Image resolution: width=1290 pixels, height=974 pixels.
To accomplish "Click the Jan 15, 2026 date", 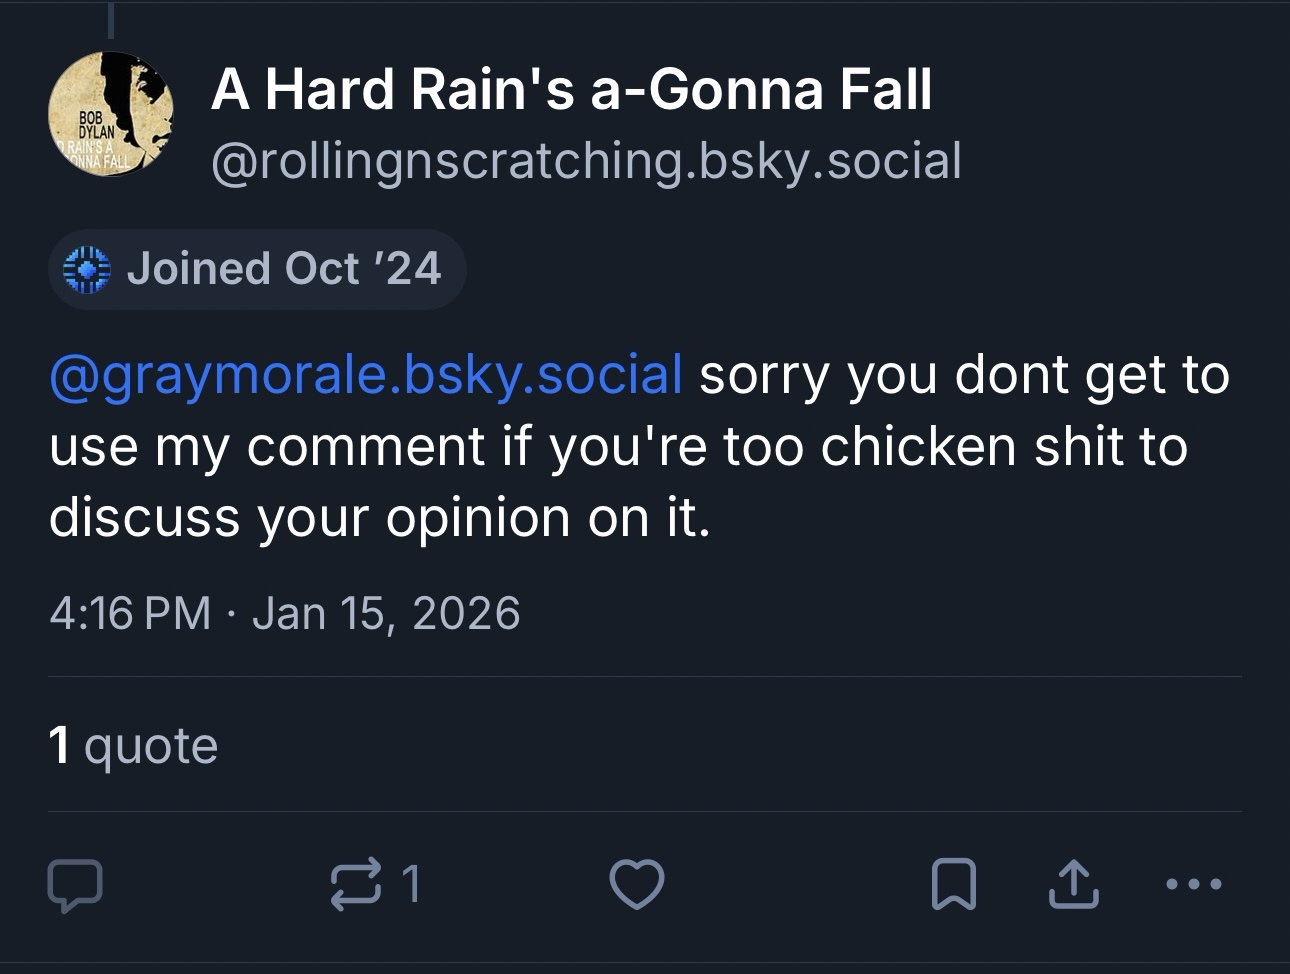I will tap(386, 613).
